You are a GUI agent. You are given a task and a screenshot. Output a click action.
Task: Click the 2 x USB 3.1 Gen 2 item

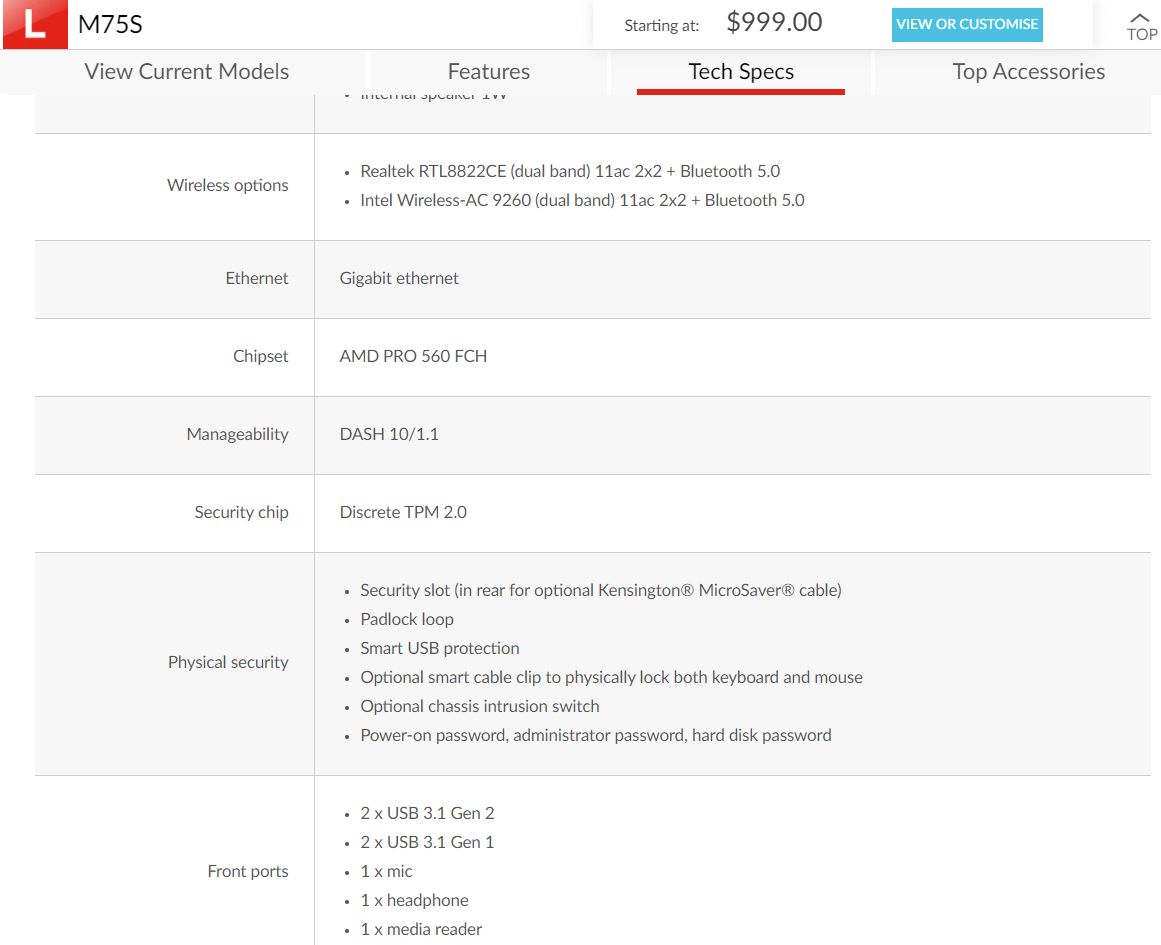point(427,813)
